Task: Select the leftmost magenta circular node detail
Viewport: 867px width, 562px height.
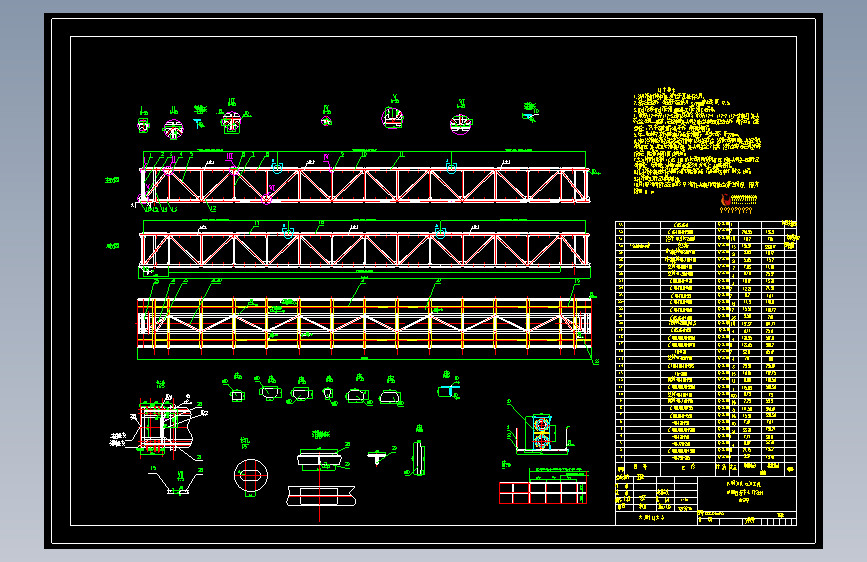Action: (173, 130)
